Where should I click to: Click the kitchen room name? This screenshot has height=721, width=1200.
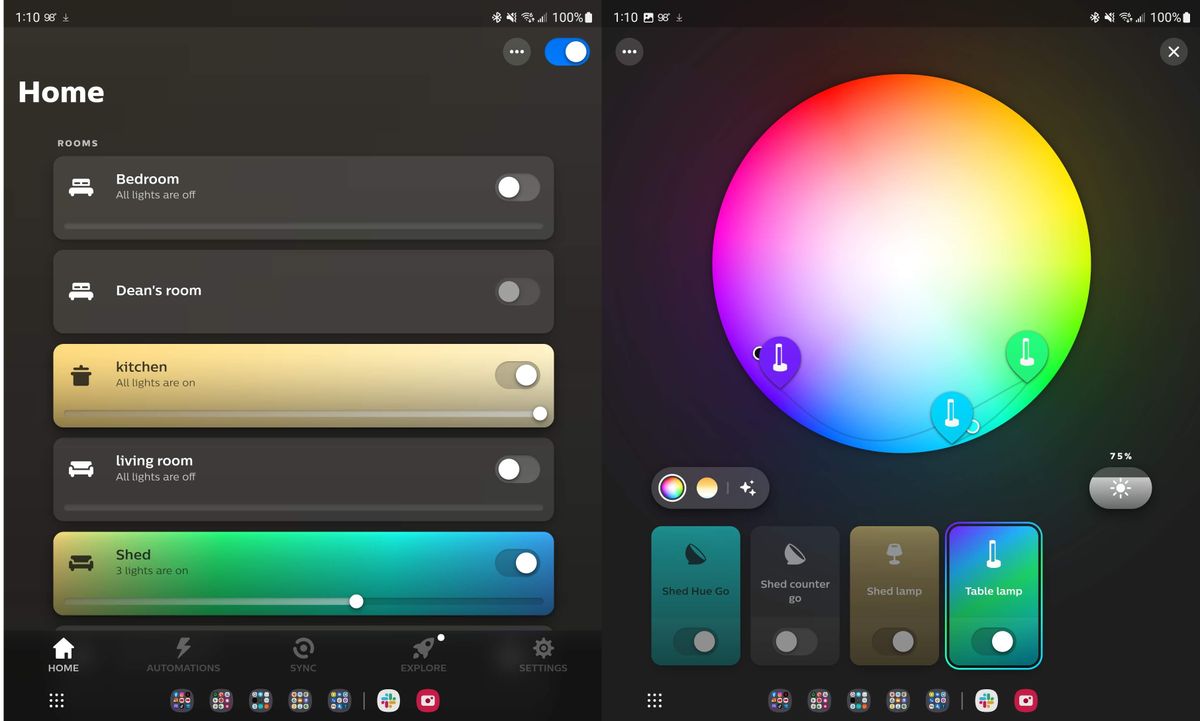click(x=141, y=367)
